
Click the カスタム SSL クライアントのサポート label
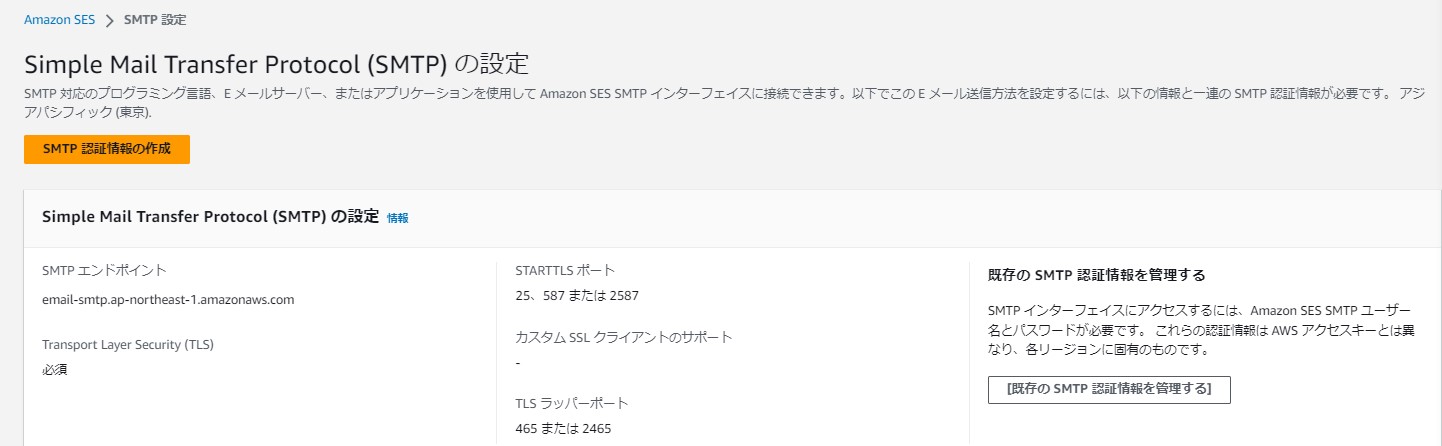(x=623, y=337)
